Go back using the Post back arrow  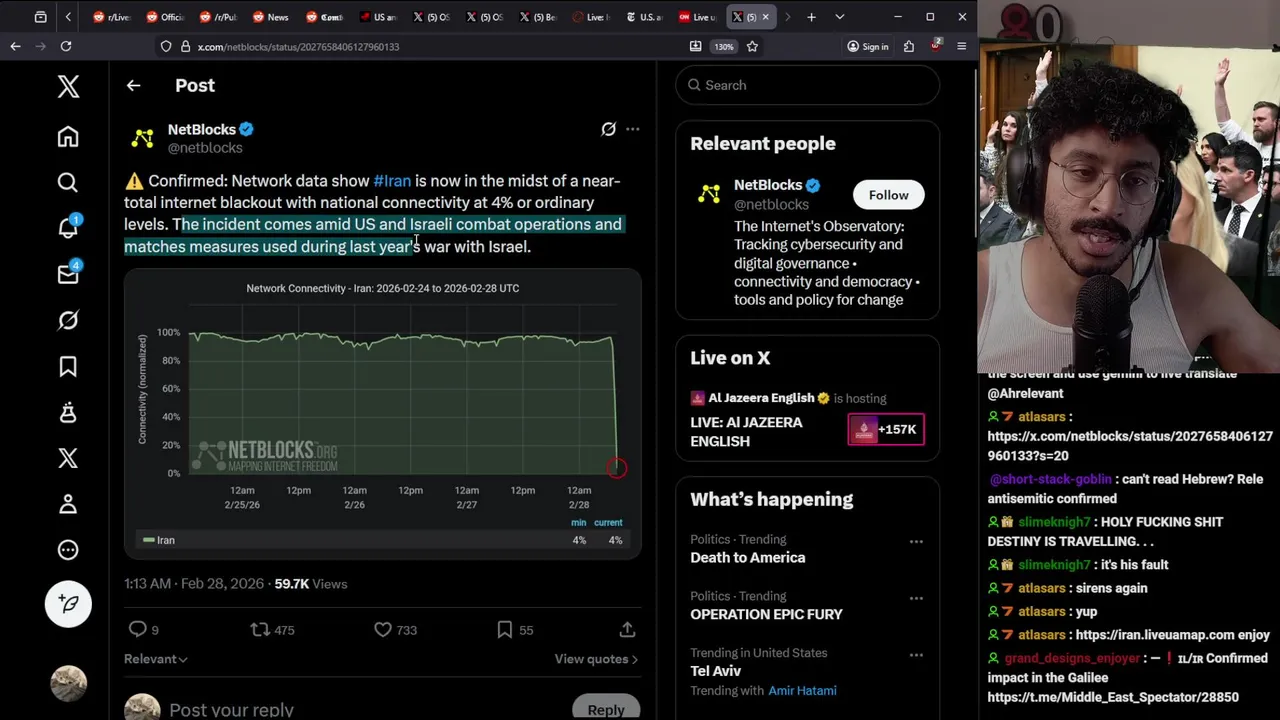click(133, 86)
